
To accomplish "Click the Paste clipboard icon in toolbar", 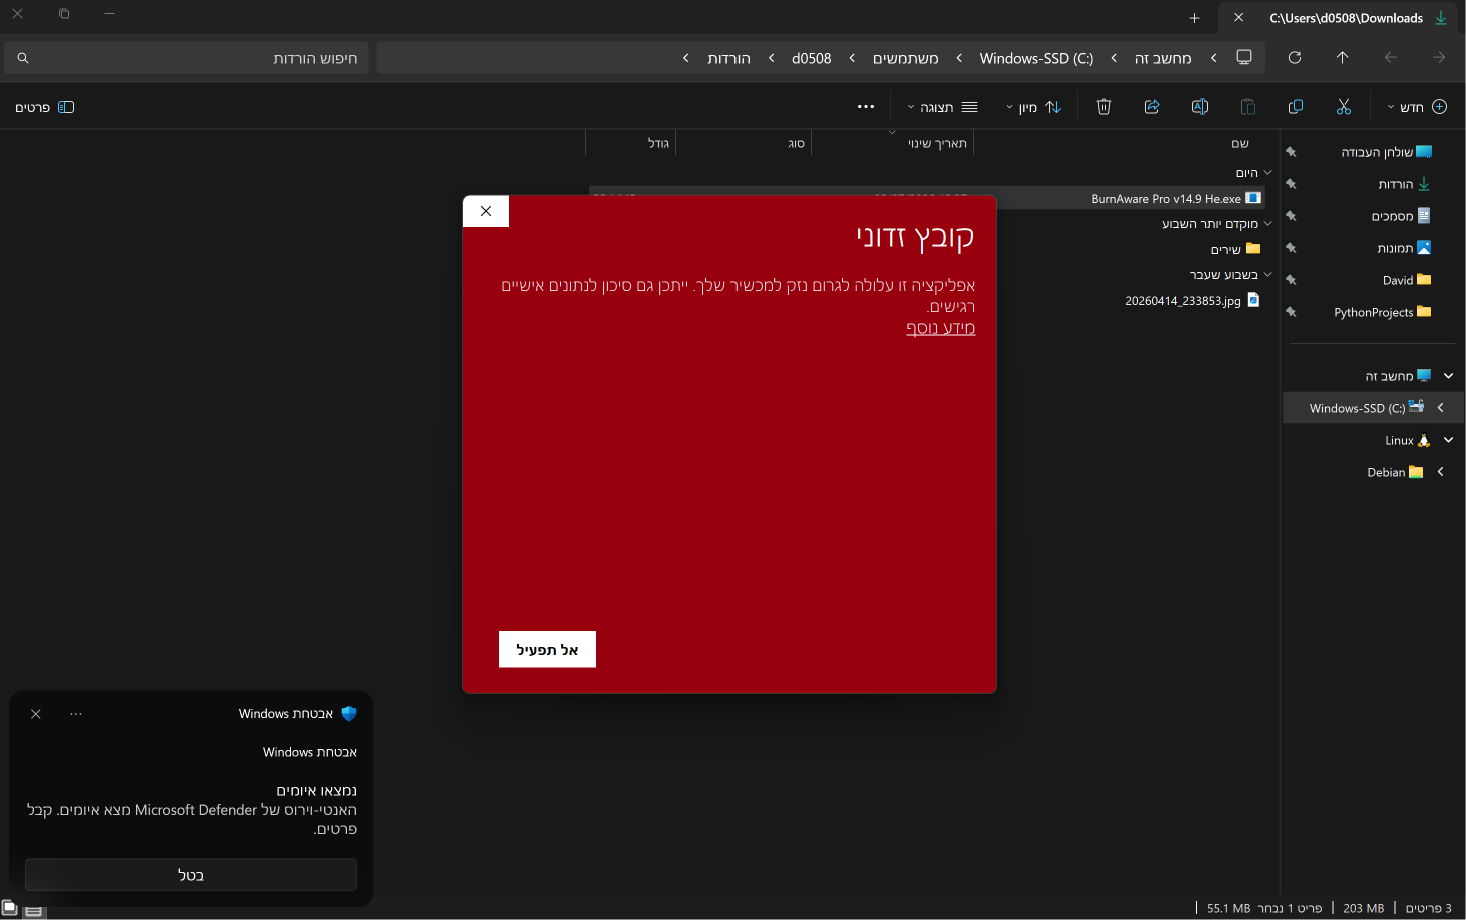I will click(1248, 107).
